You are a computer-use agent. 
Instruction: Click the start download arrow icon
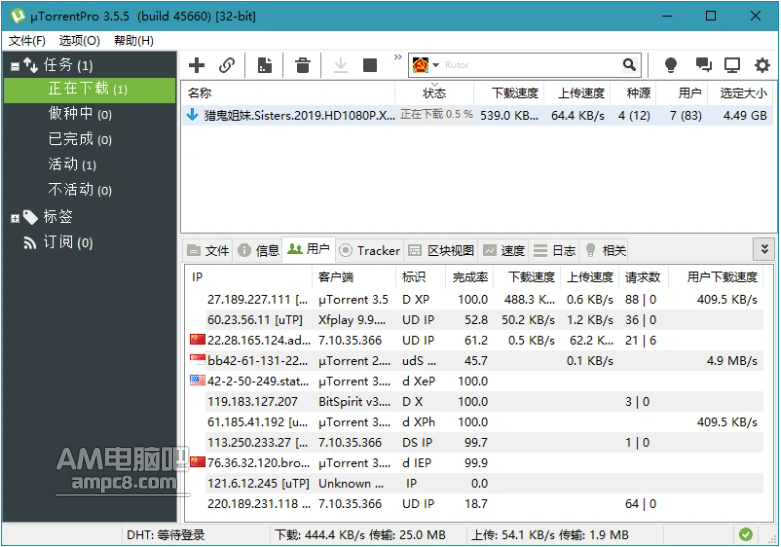click(341, 65)
